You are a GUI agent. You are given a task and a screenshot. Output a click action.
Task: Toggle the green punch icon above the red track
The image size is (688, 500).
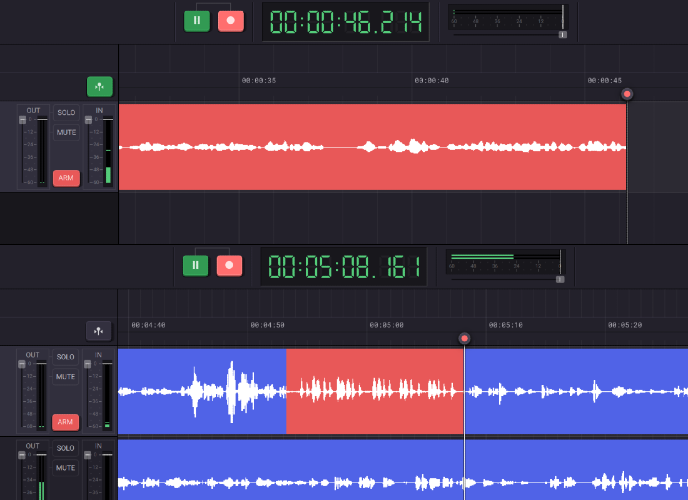click(99, 86)
